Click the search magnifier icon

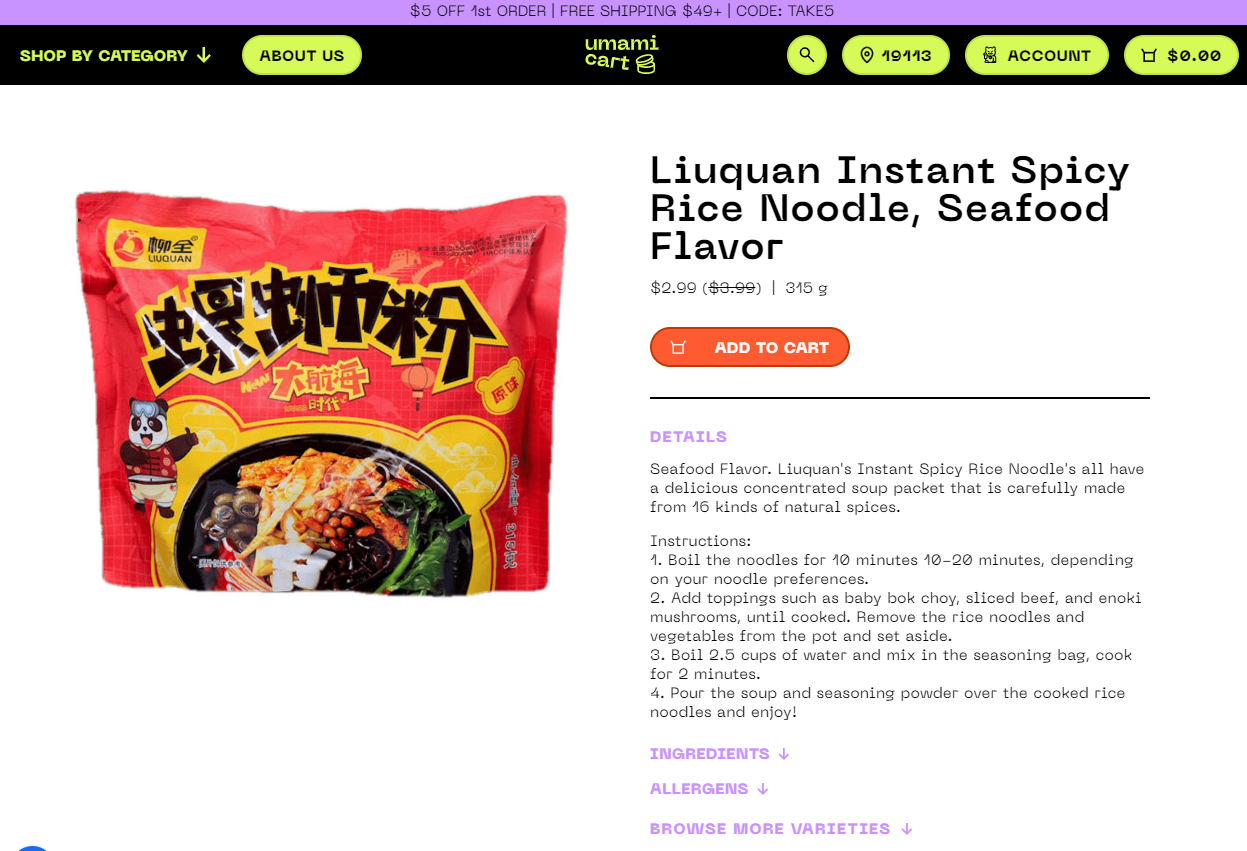(x=807, y=55)
